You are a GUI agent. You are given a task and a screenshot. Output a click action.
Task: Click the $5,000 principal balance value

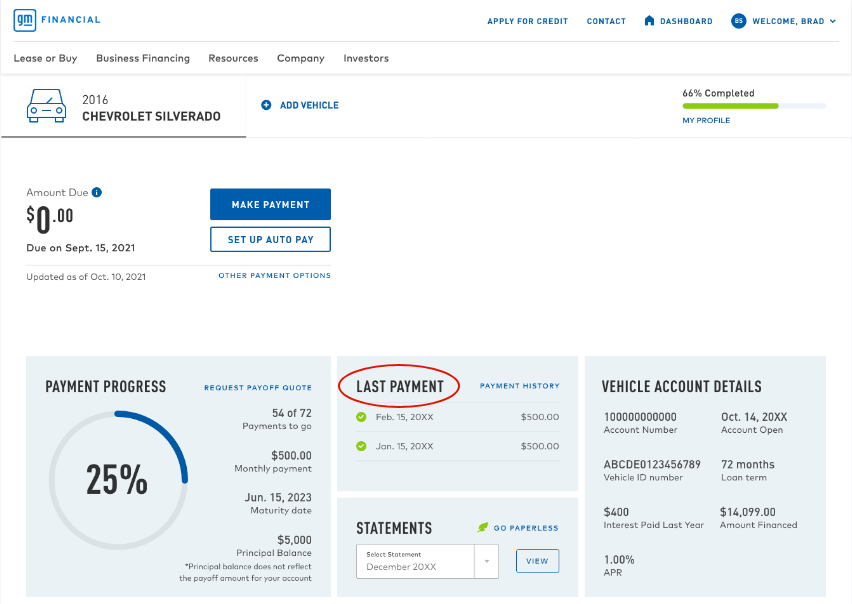click(295, 540)
